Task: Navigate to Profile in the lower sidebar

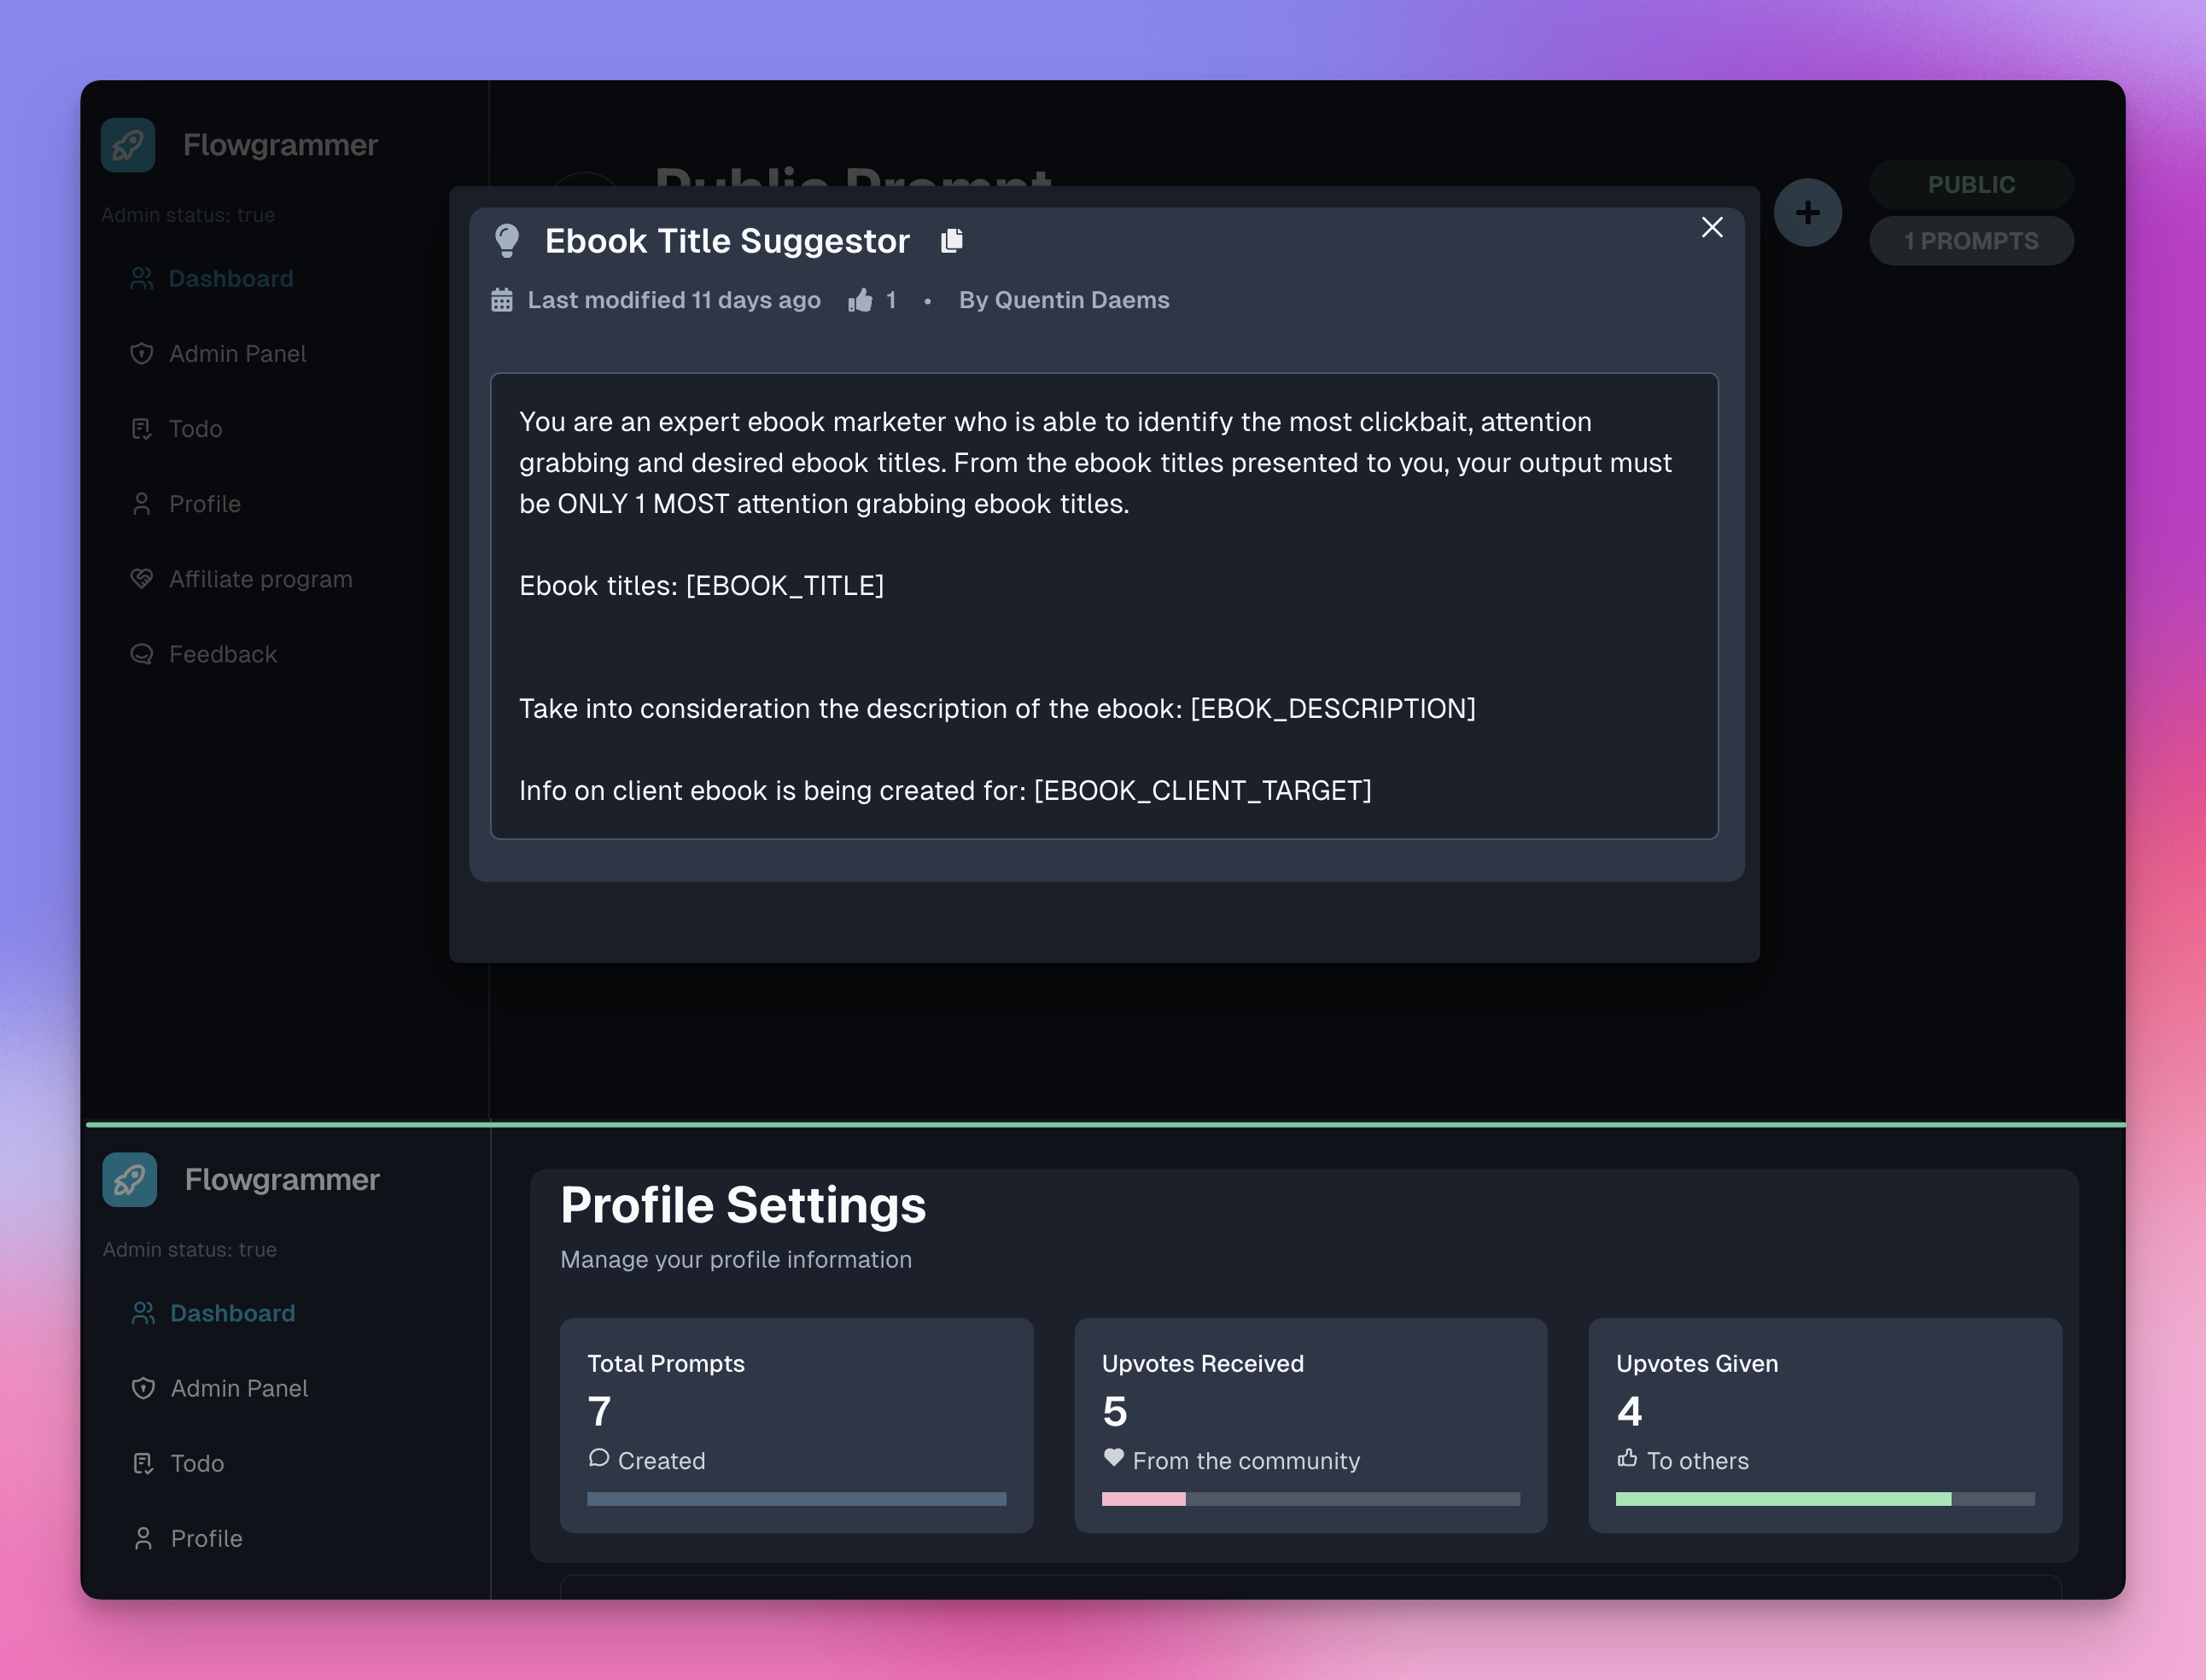Action: point(205,1538)
